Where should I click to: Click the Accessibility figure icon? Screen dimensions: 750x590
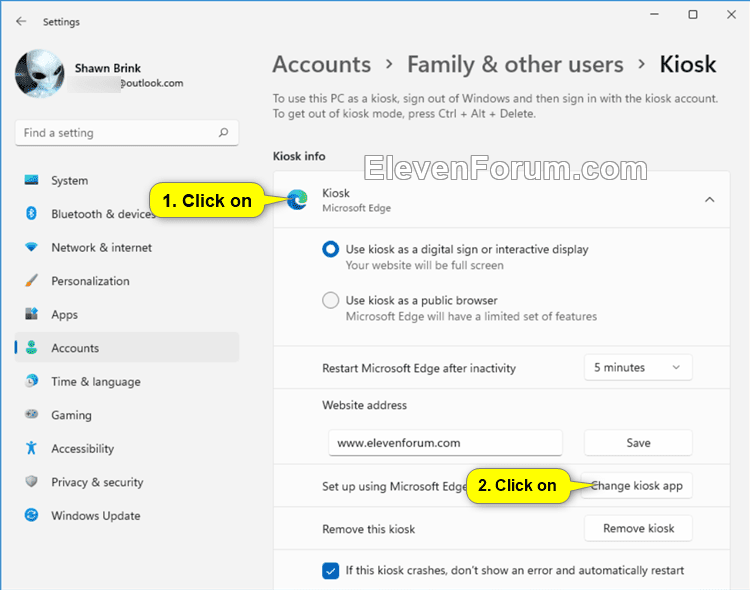pyautogui.click(x=32, y=448)
